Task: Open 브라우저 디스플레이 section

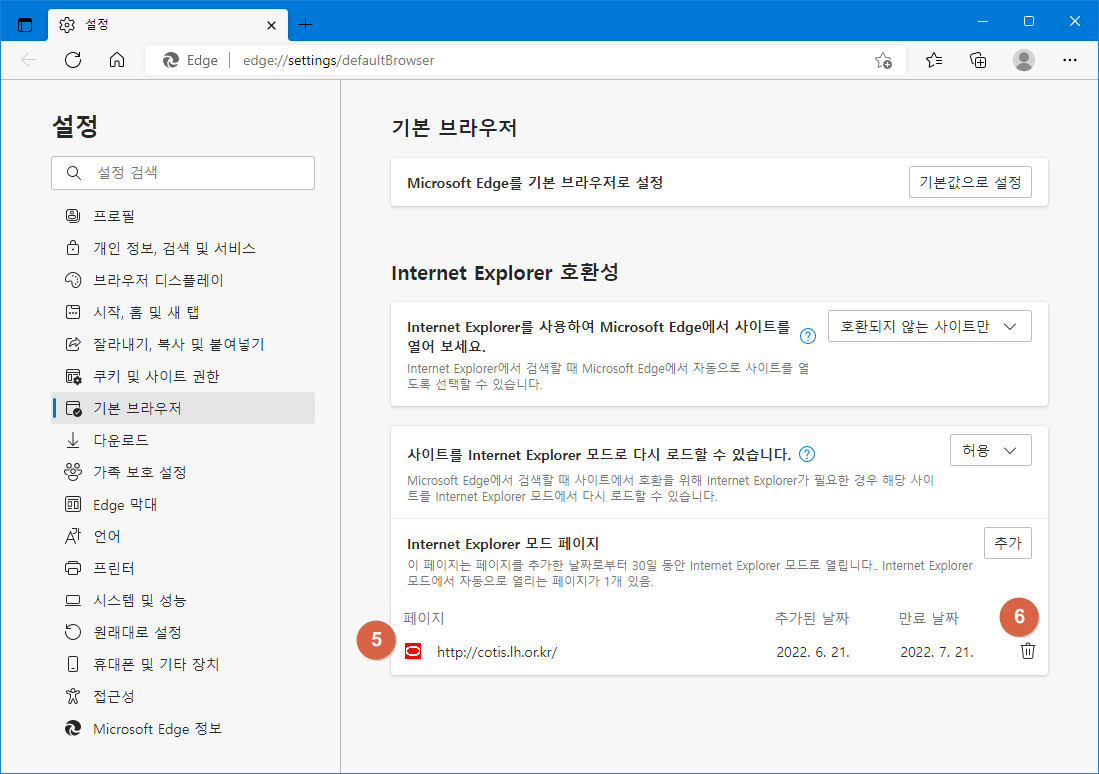Action: tap(183, 280)
